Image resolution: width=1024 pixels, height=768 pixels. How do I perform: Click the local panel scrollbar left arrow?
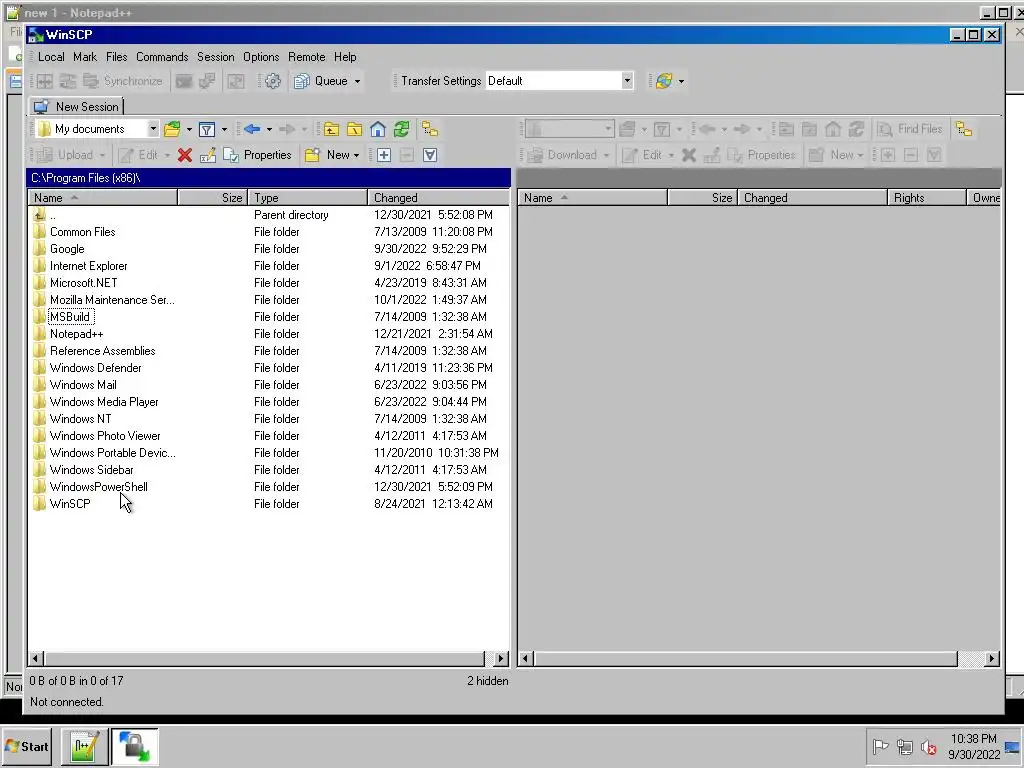[36, 658]
